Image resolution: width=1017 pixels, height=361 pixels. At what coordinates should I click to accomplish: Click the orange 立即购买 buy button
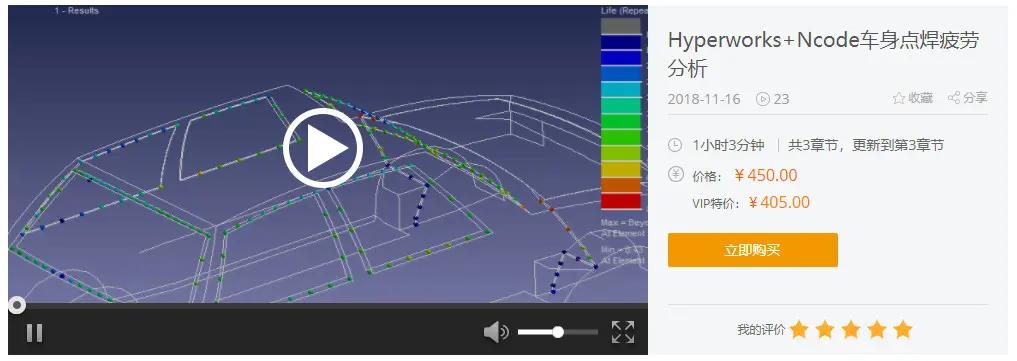(752, 250)
